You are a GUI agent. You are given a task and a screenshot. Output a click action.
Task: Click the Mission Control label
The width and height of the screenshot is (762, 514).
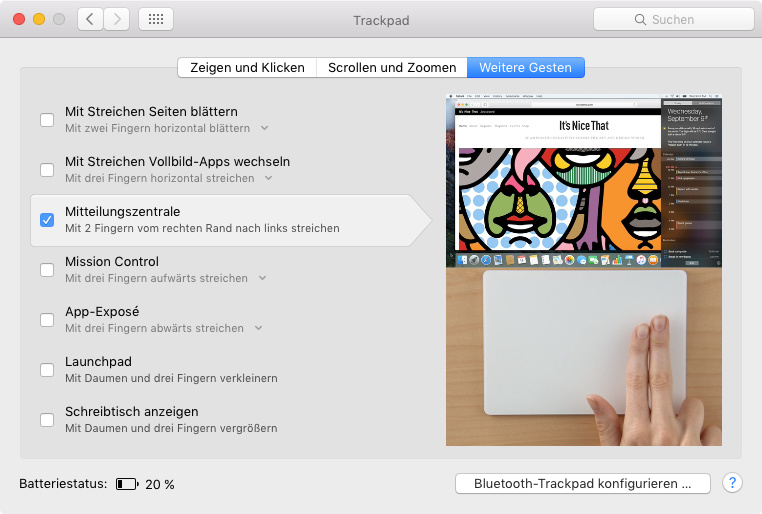pos(112,261)
